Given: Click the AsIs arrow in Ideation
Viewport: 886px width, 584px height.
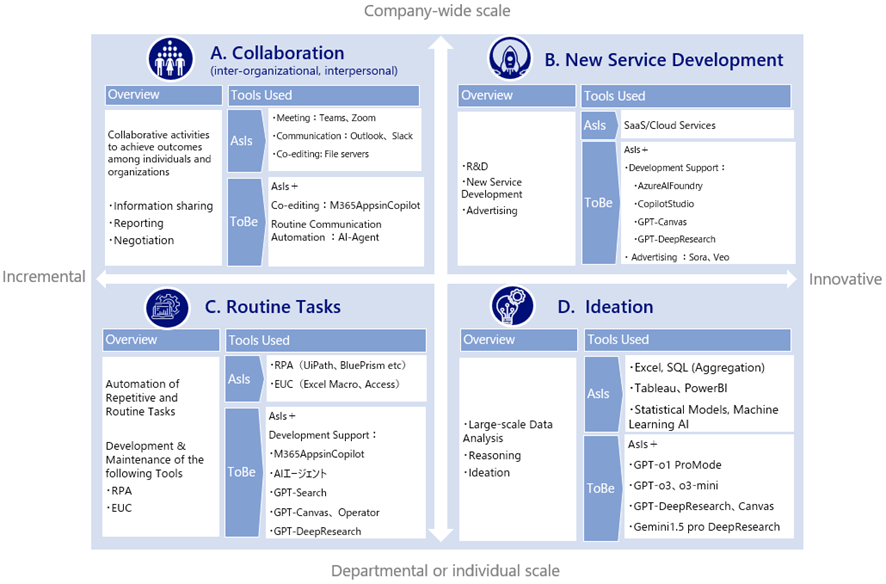Looking at the screenshot, I should click(x=602, y=394).
